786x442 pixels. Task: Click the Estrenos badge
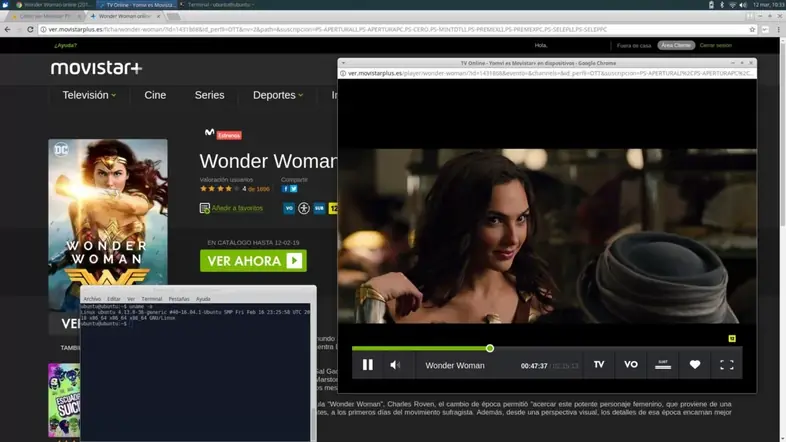click(x=229, y=135)
